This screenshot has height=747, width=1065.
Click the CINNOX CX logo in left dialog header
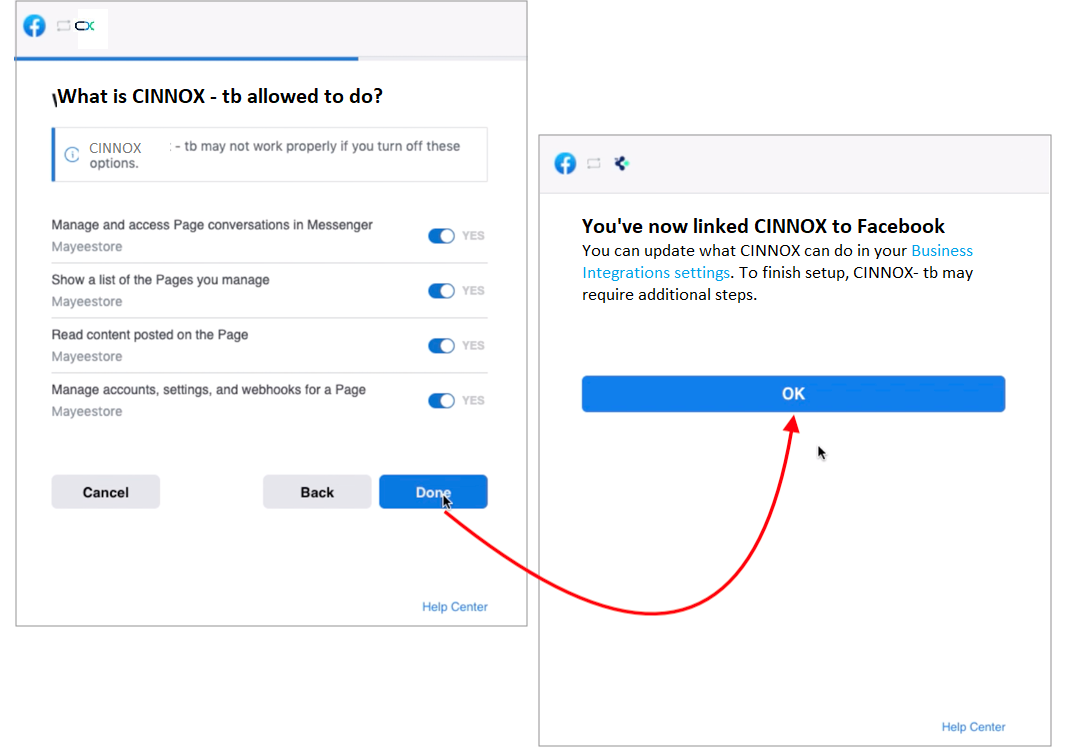point(85,26)
